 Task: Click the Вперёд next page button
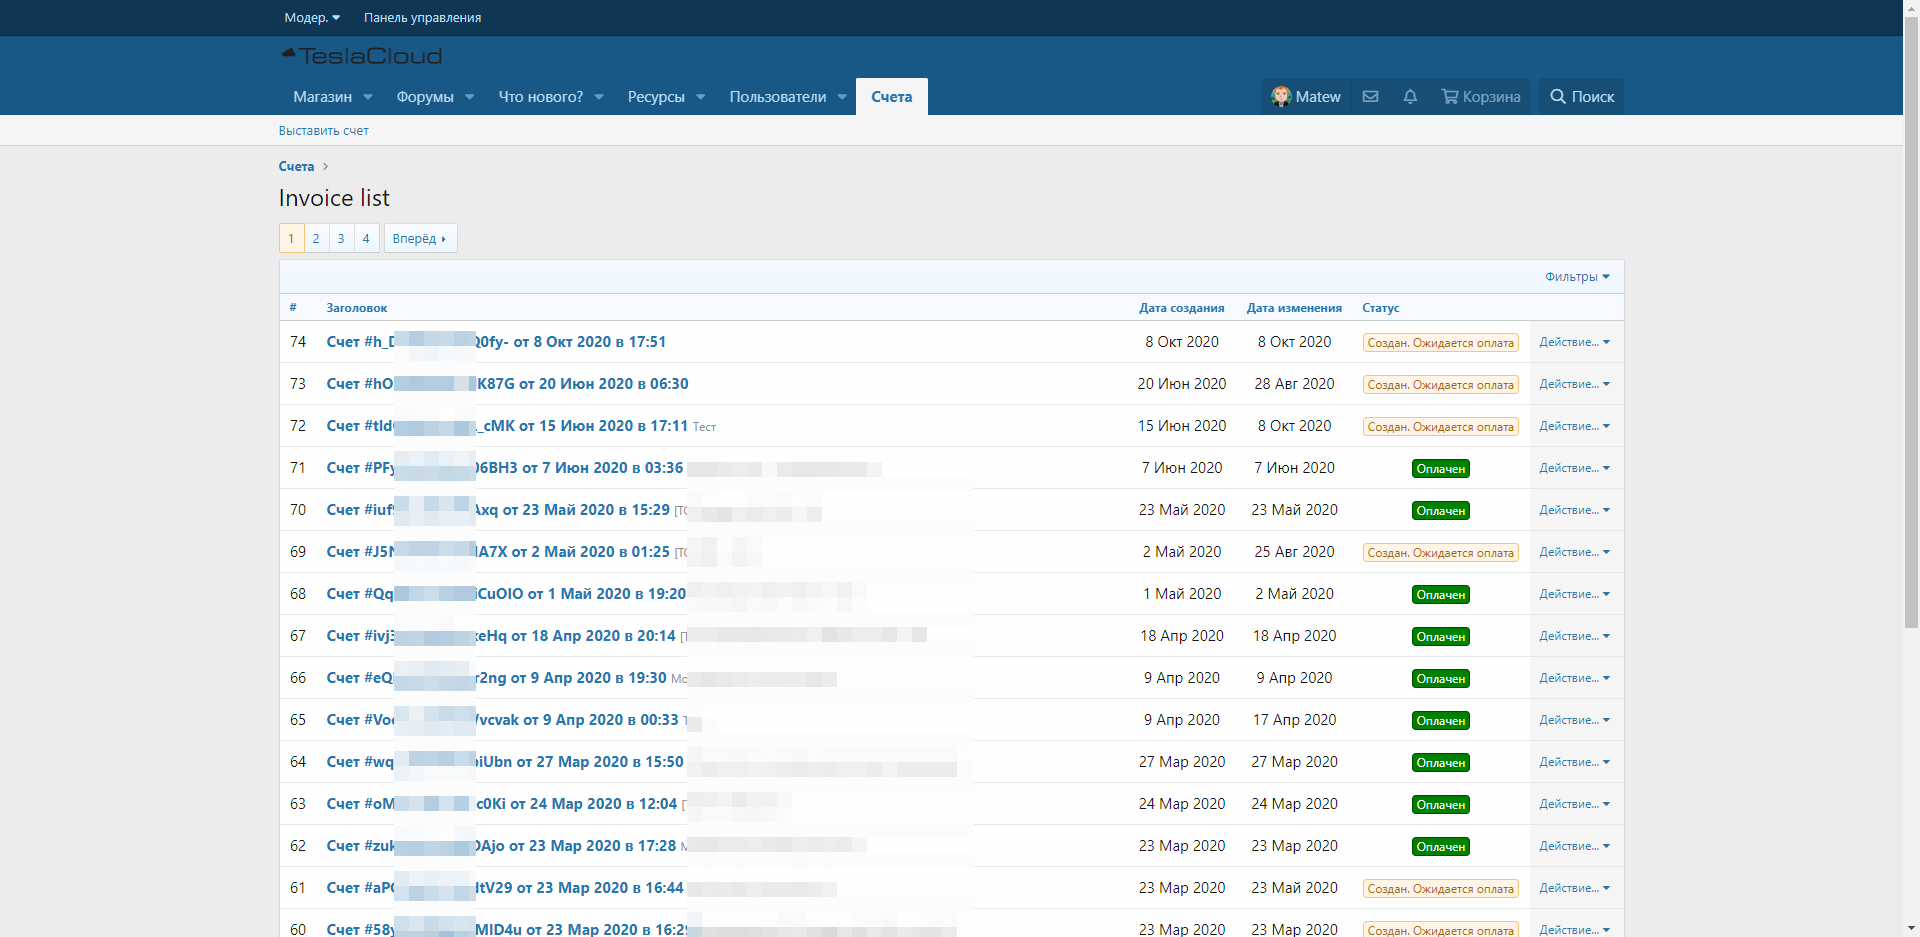419,238
